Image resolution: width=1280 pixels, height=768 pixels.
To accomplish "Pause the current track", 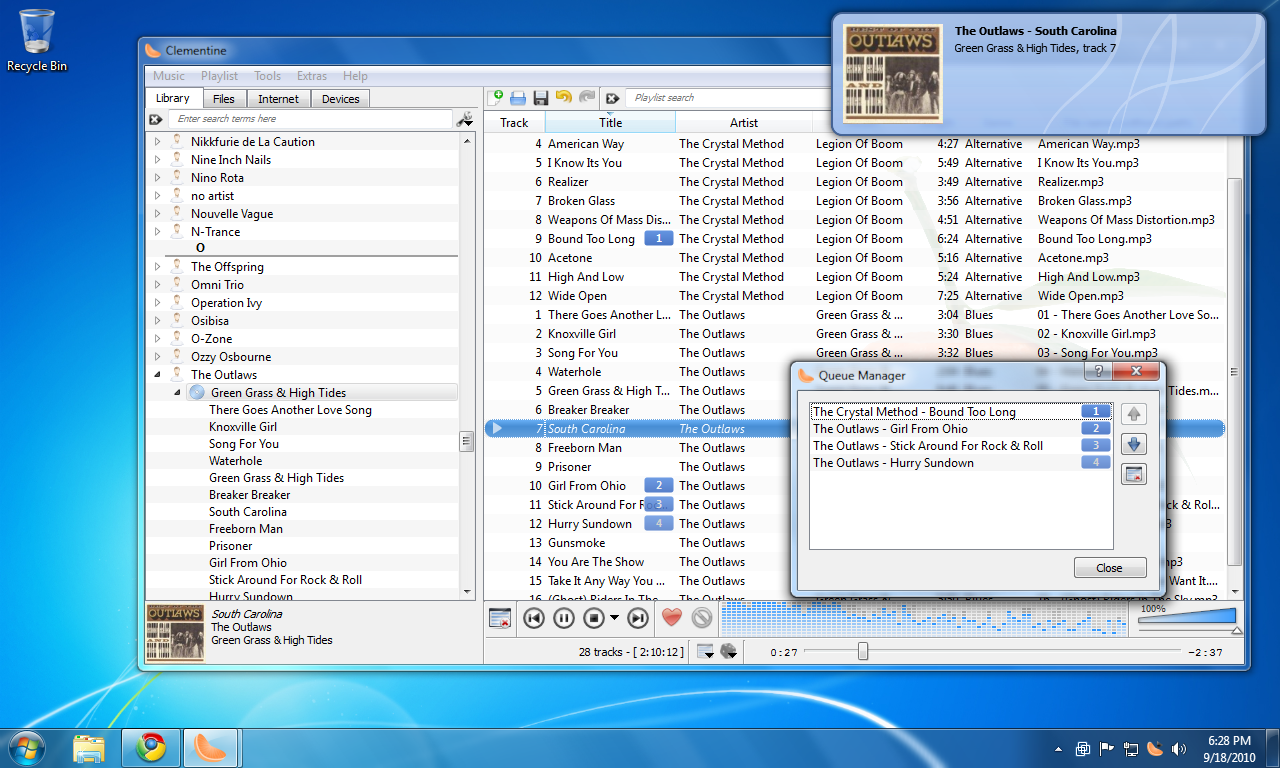I will pos(564,618).
